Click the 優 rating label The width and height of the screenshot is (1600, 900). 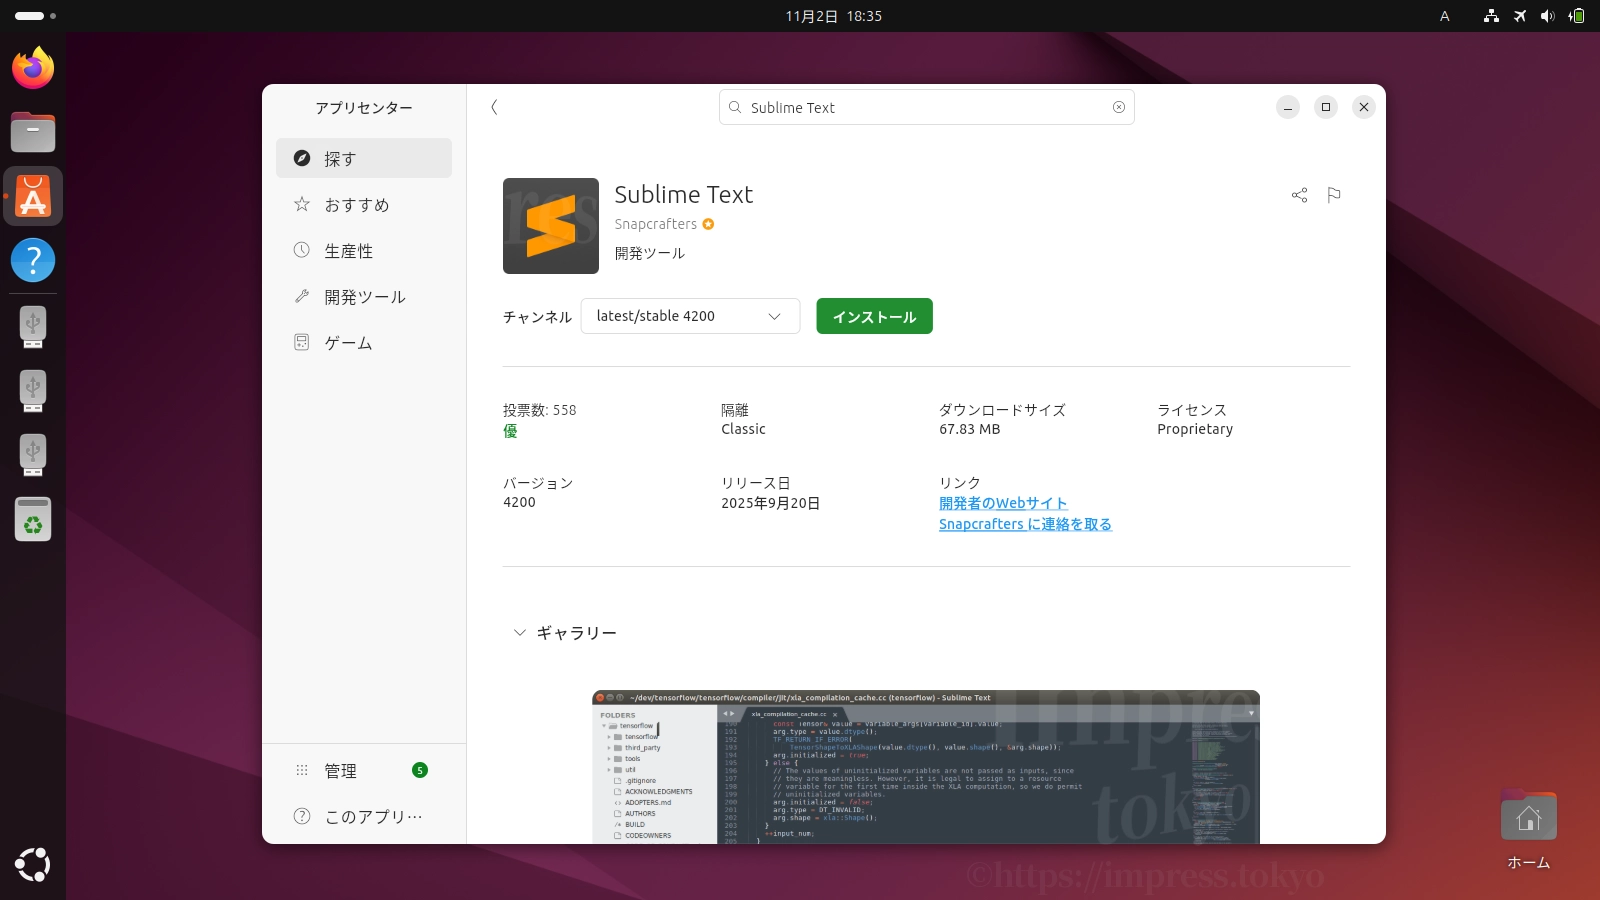[510, 431]
